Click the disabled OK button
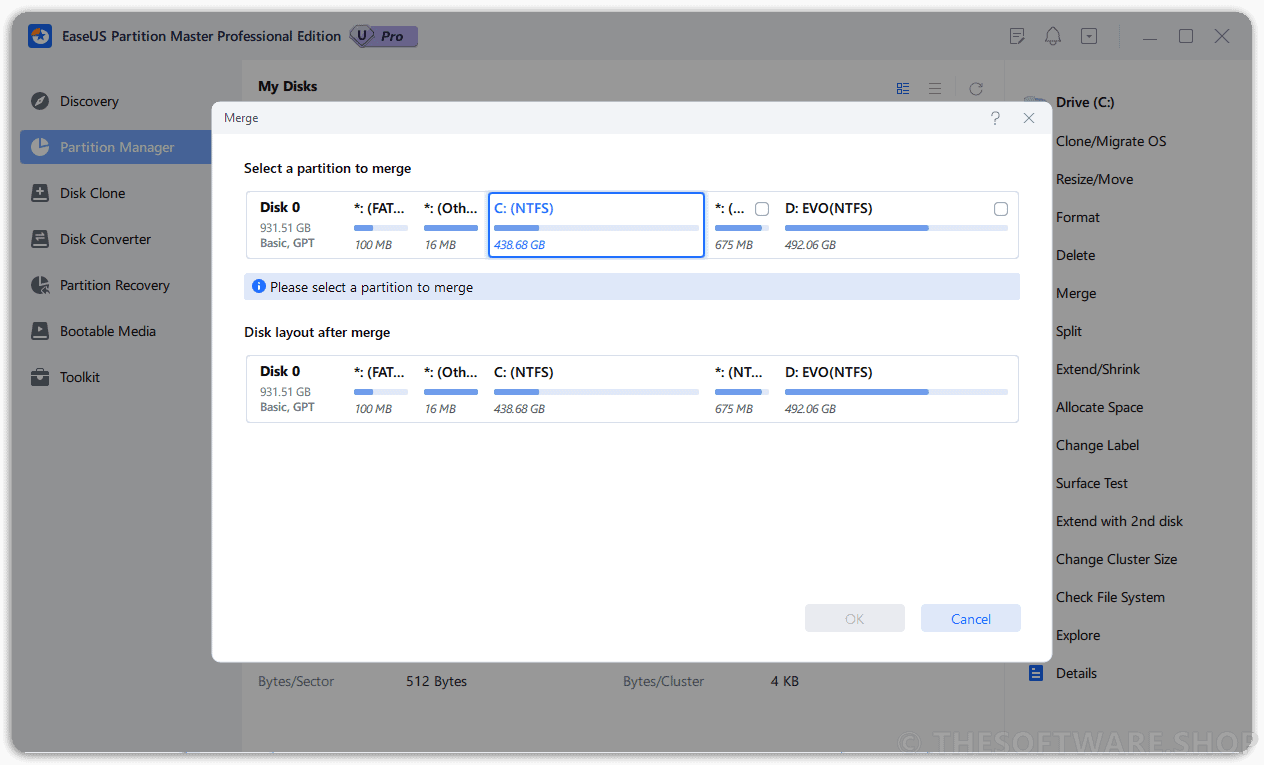Viewport: 1264px width, 765px height. point(855,618)
